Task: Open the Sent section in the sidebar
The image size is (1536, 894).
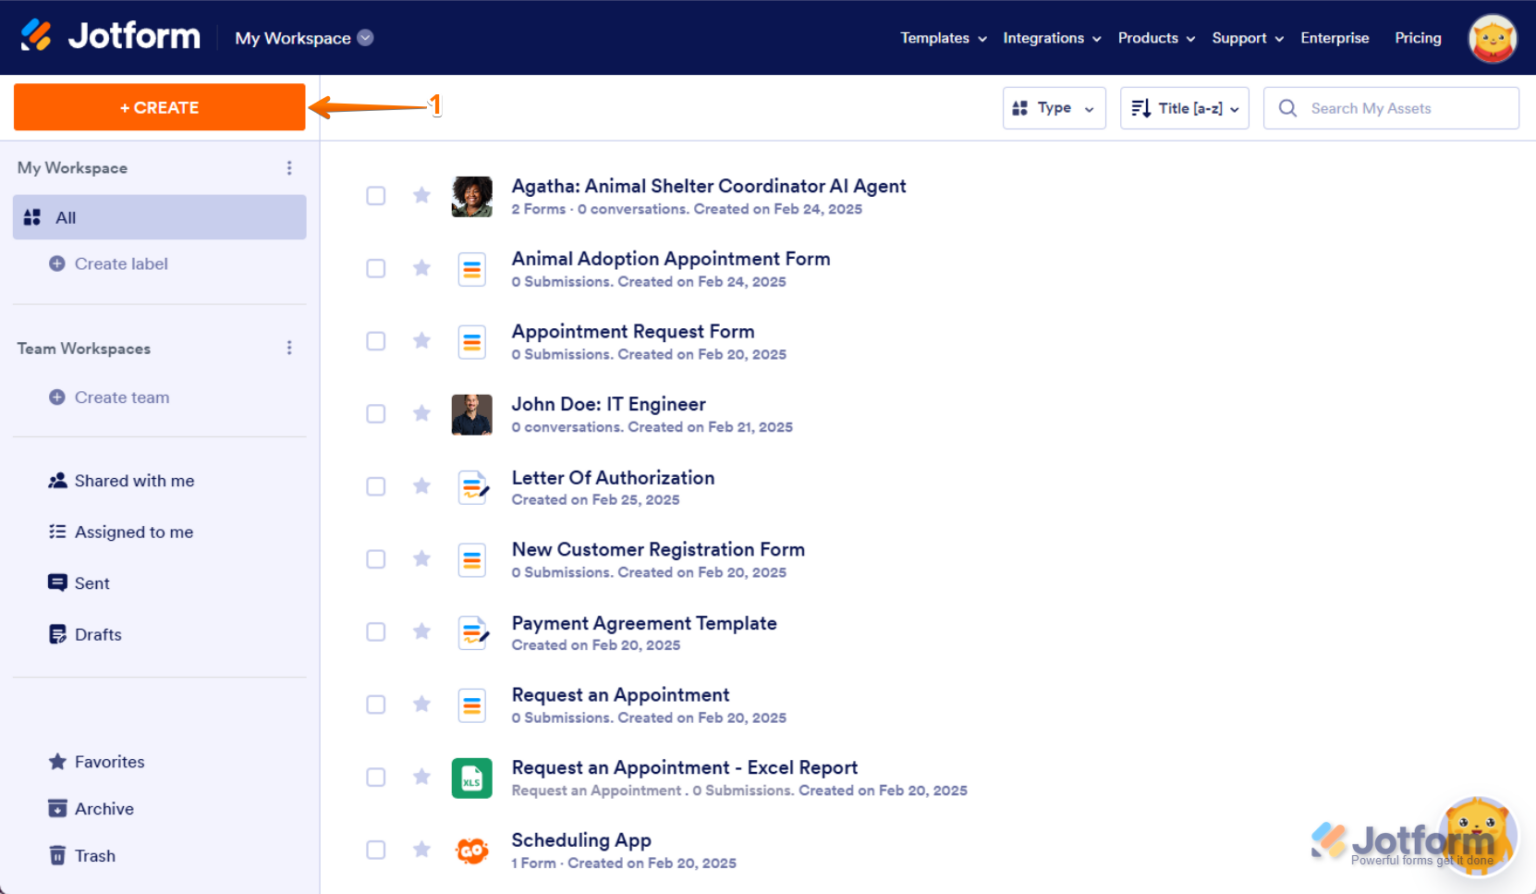Action: 57,583
